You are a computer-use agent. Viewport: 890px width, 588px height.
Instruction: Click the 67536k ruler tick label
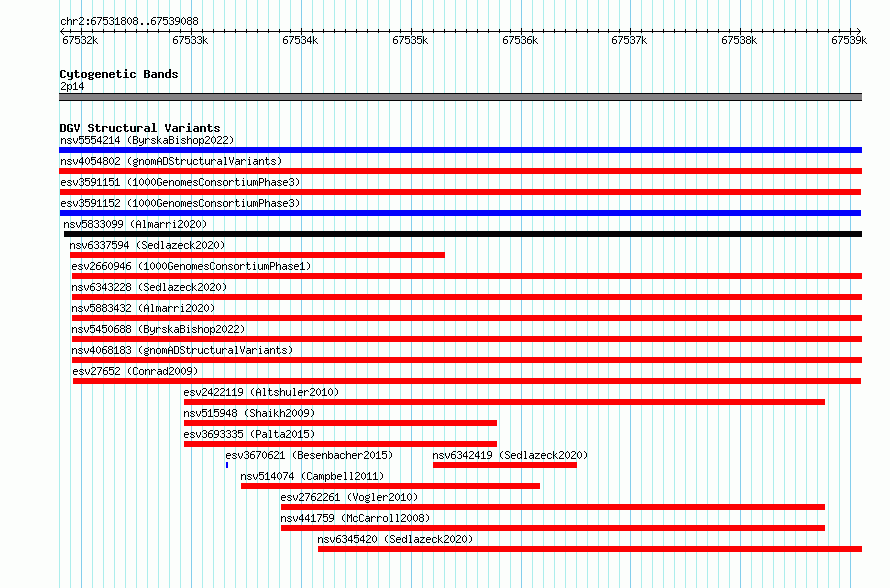(x=520, y=40)
